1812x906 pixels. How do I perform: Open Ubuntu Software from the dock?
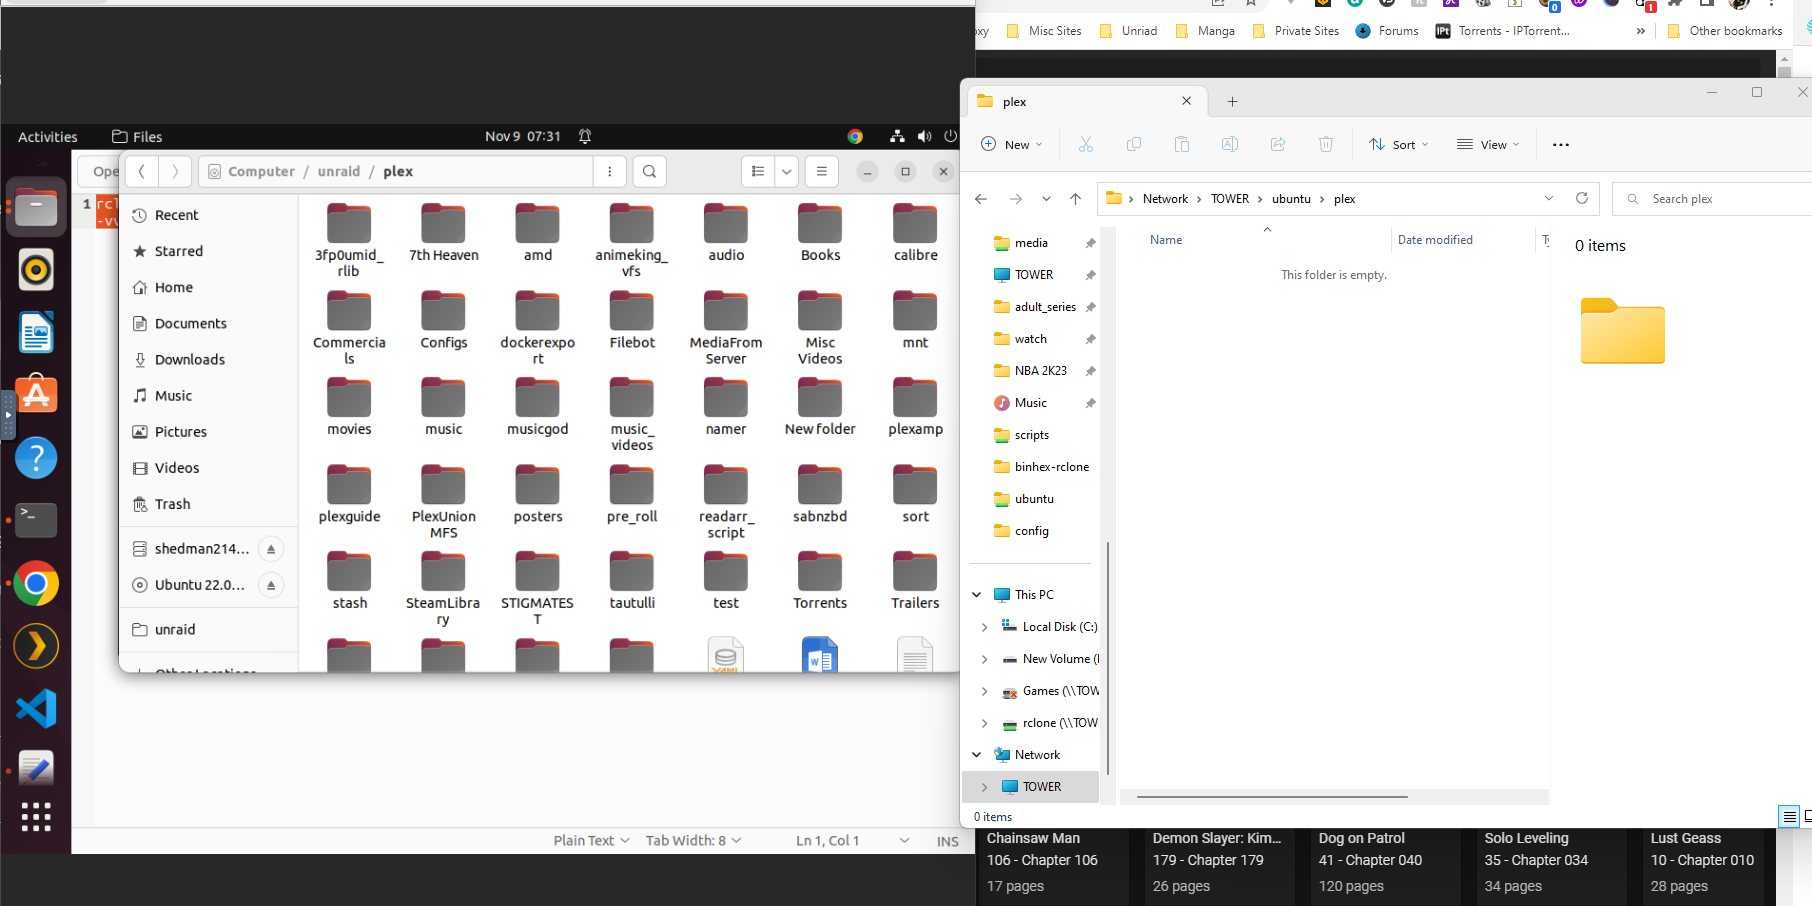36,395
